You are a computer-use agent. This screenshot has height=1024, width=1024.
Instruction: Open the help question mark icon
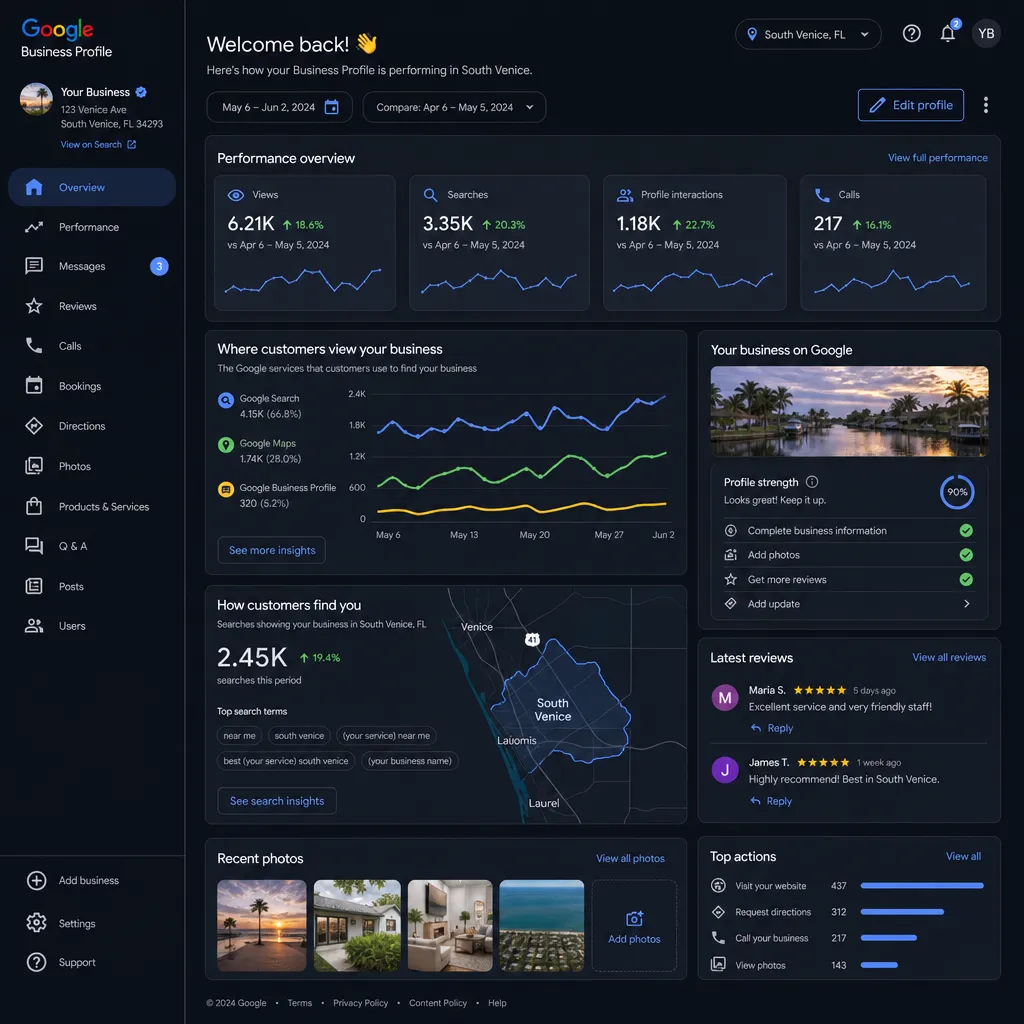click(x=911, y=33)
